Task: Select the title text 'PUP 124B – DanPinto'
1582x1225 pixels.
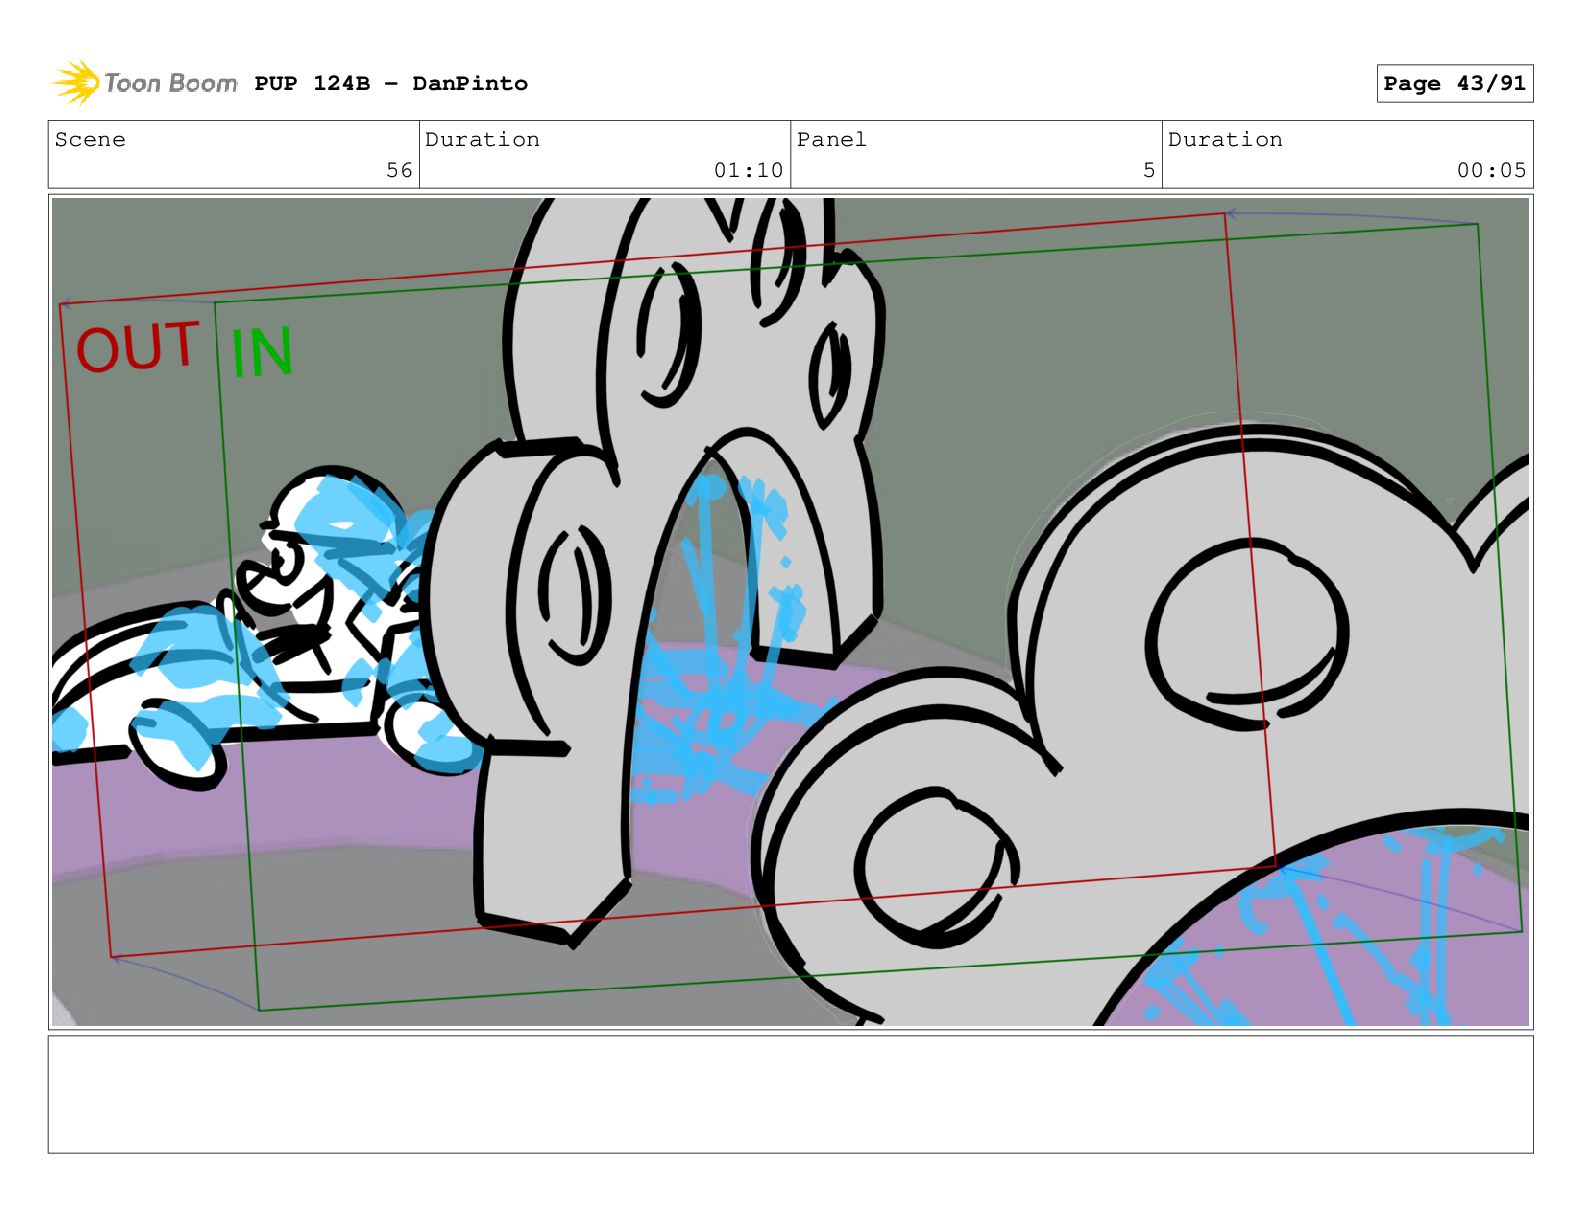Action: click(391, 83)
